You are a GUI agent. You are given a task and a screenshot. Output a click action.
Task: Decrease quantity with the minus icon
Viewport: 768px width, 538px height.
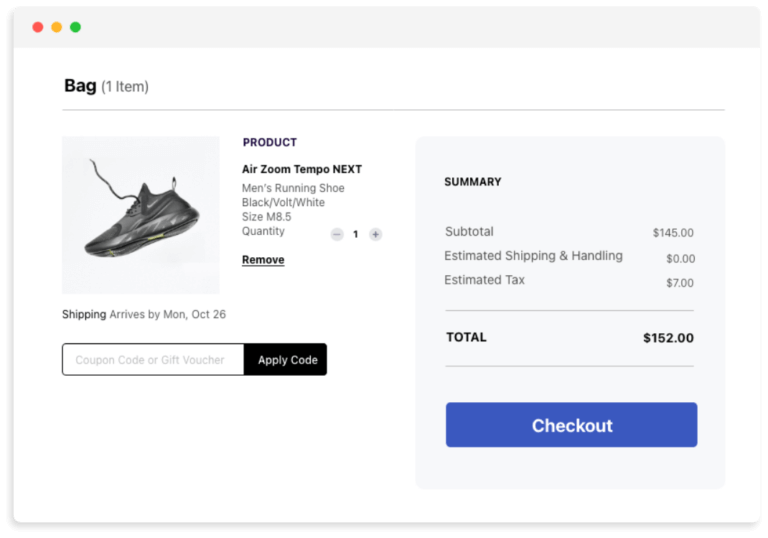[x=337, y=234]
